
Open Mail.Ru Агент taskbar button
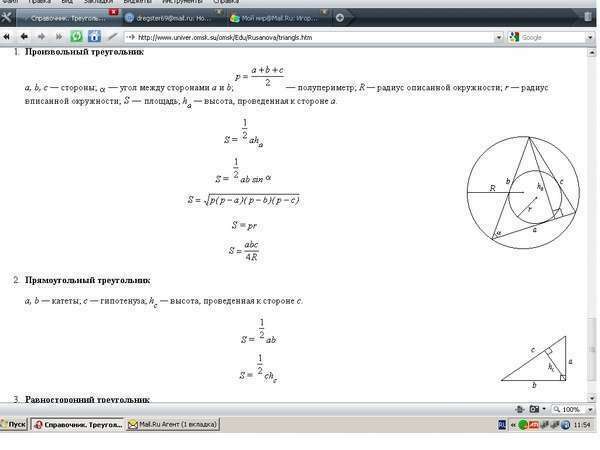coord(173,424)
